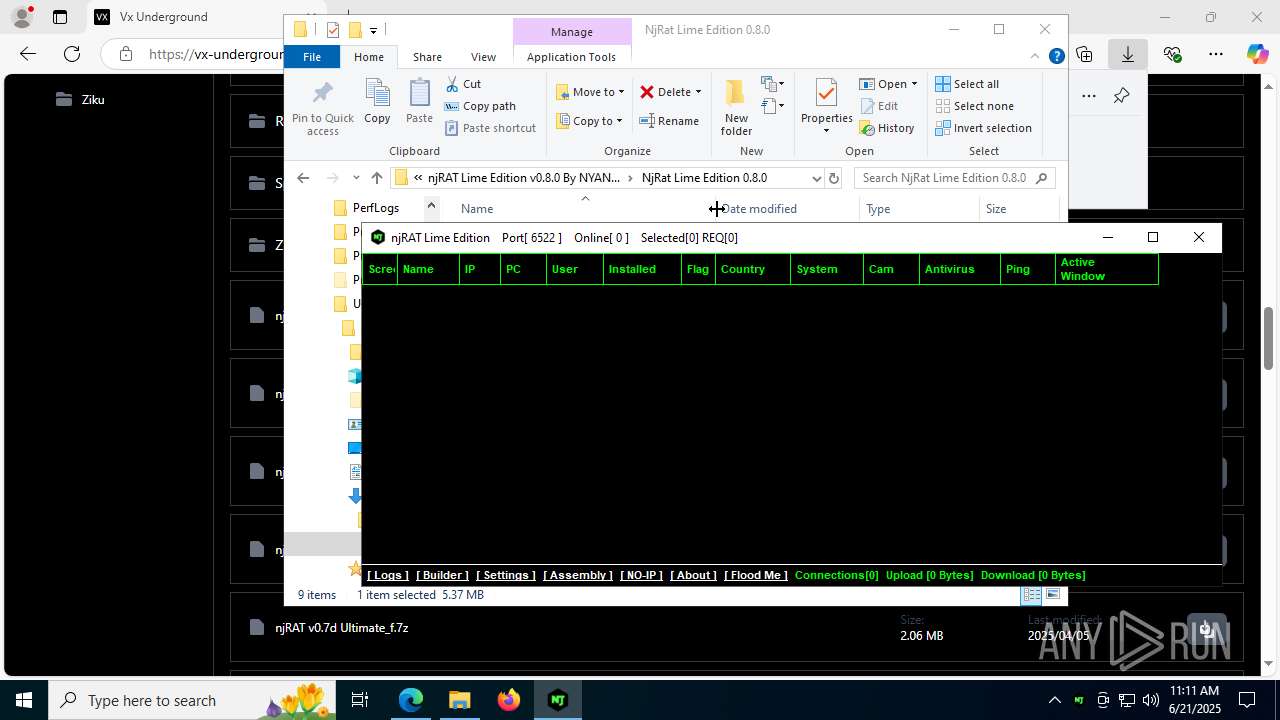The height and width of the screenshot is (720, 1280).
Task: Open browser Settings and more menu
Action: pos(1216,54)
